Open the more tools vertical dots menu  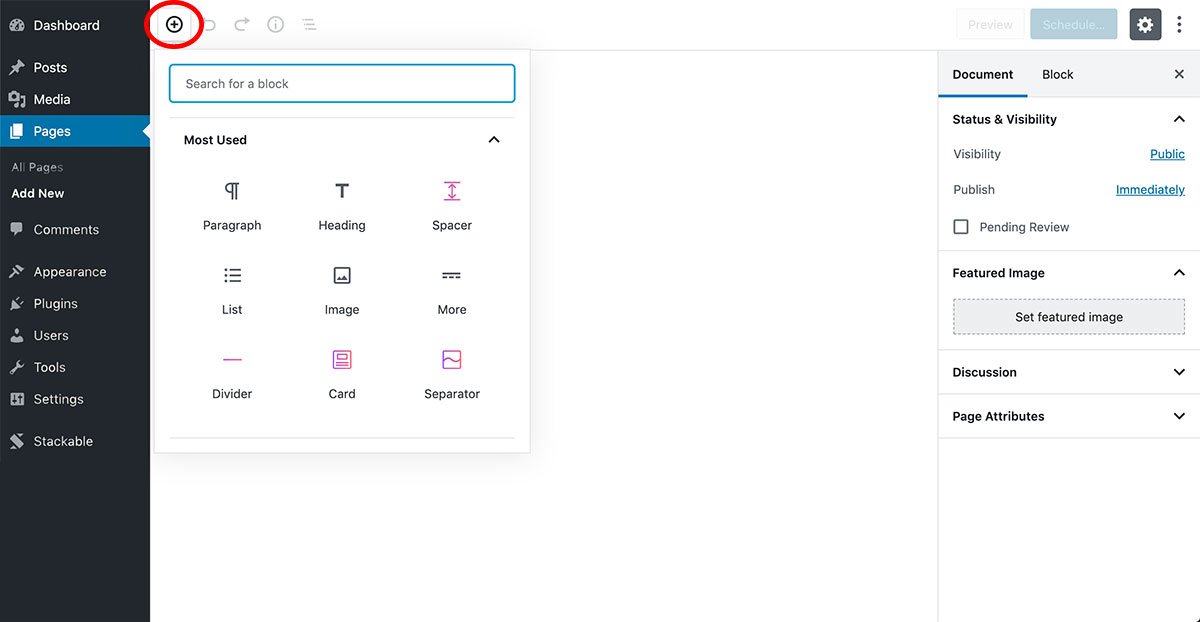[x=1179, y=24]
